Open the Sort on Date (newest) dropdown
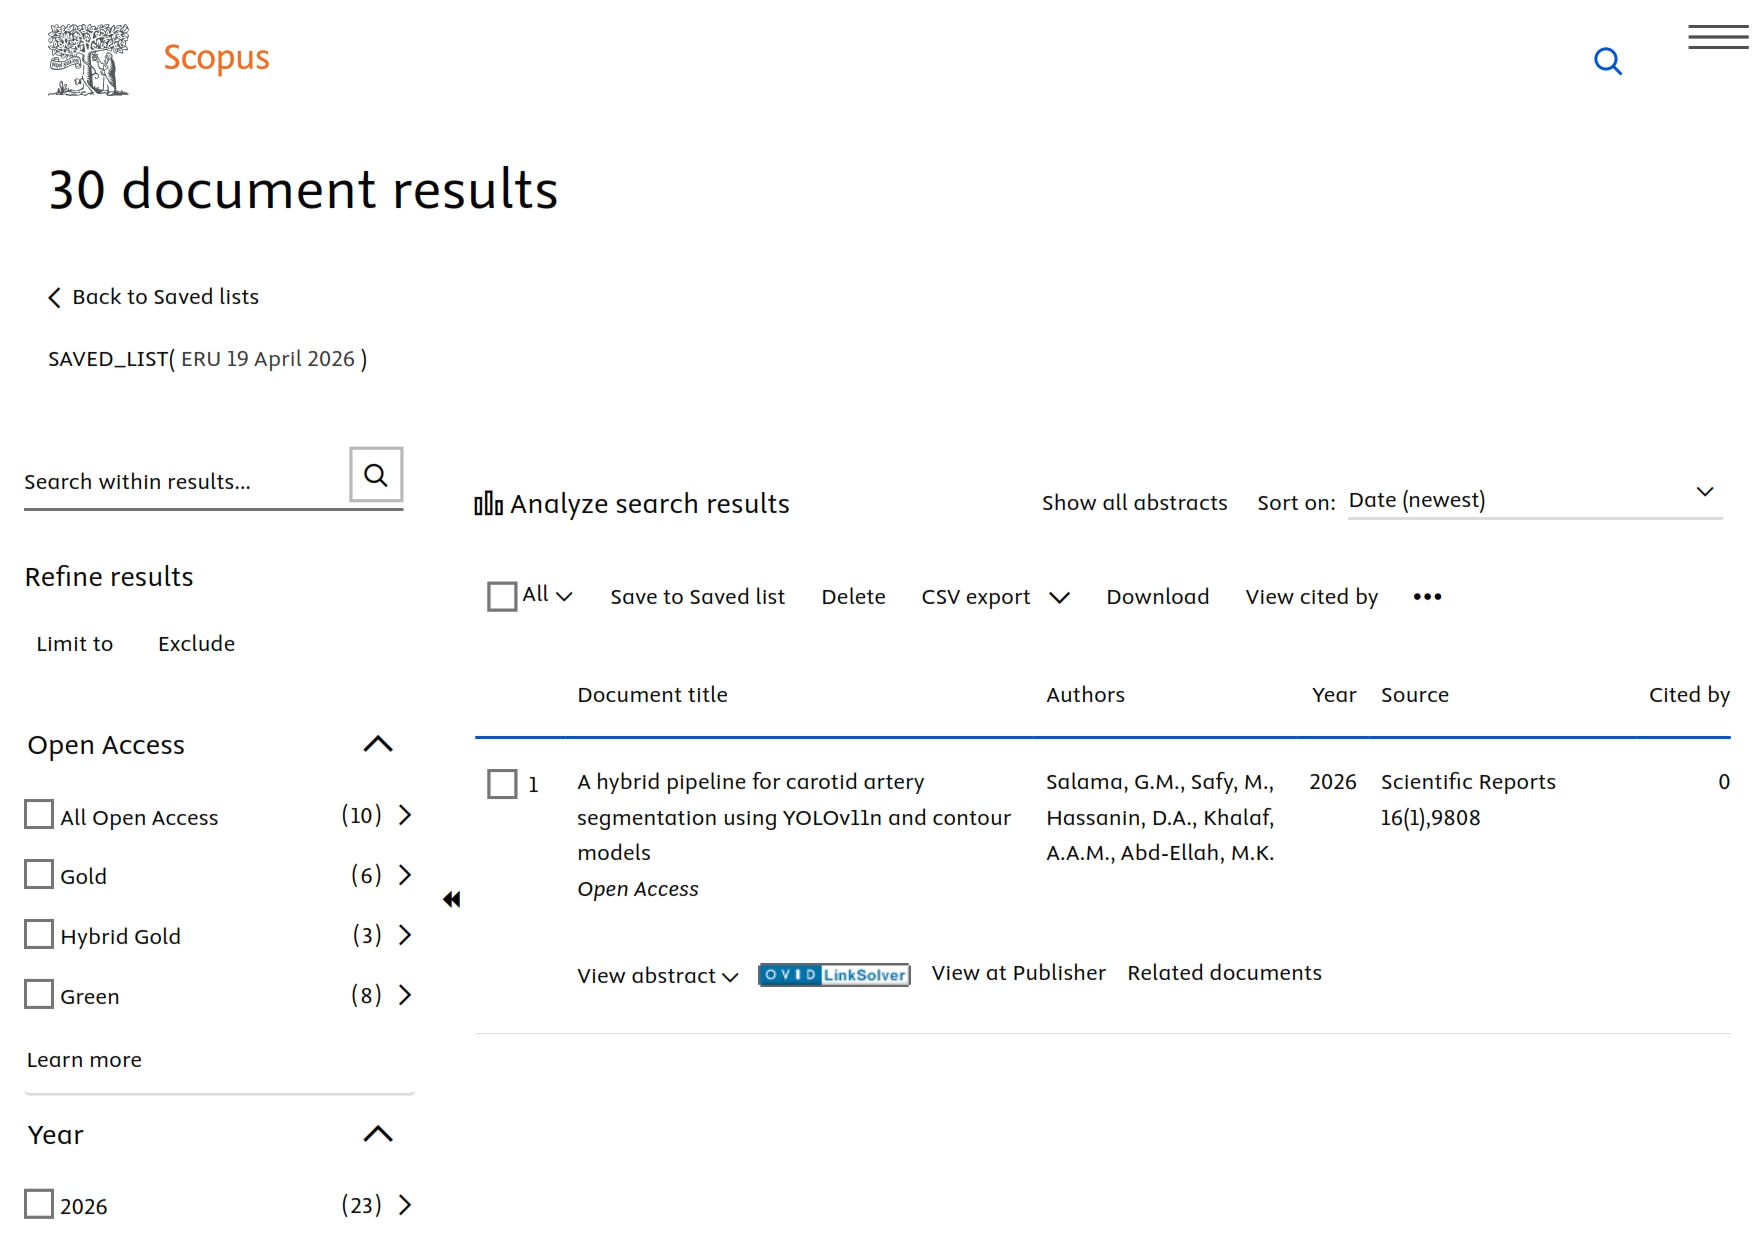1754x1239 pixels. pyautogui.click(x=1533, y=500)
